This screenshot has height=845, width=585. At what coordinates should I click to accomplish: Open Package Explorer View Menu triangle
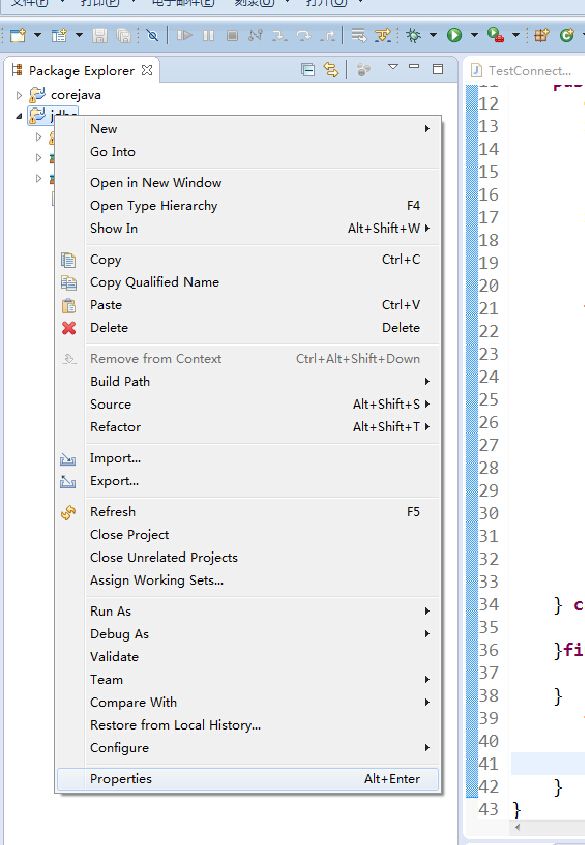coord(393,67)
